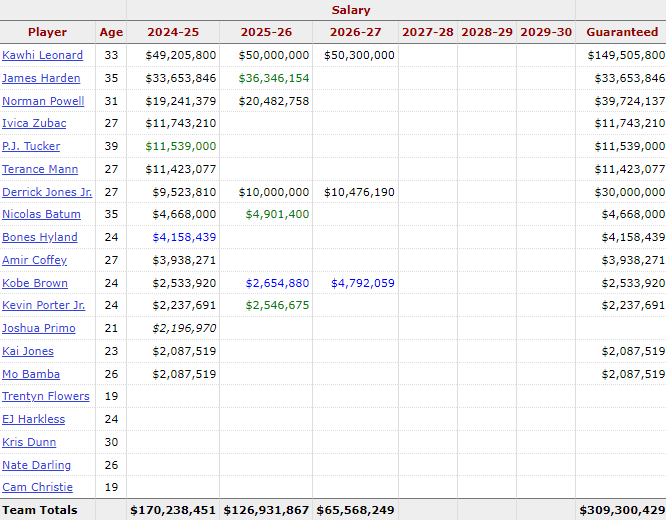The image size is (666, 520).
Task: Select Nicolas Batum's green $4,901,400 option
Action: (277, 214)
